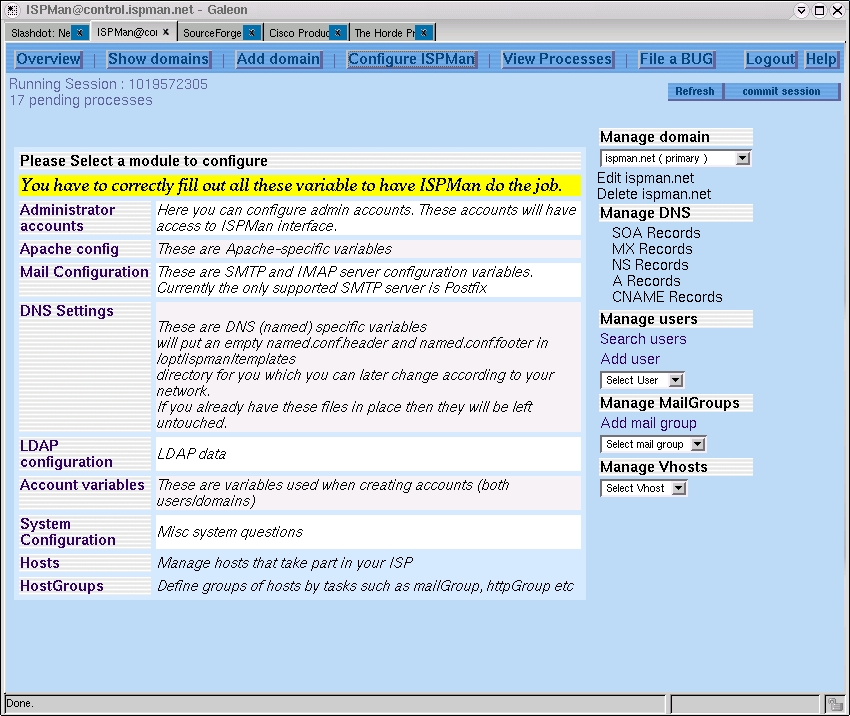Open the Hosts module
Image resolution: width=850 pixels, height=716 pixels.
point(40,563)
